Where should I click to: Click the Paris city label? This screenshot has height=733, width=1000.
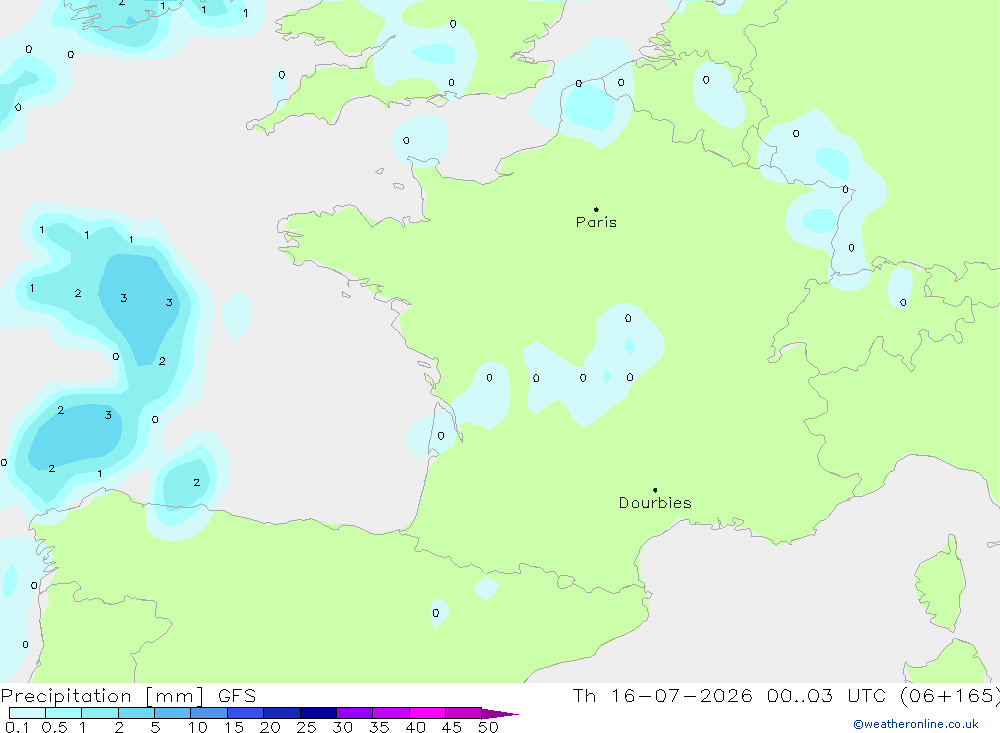pos(596,222)
